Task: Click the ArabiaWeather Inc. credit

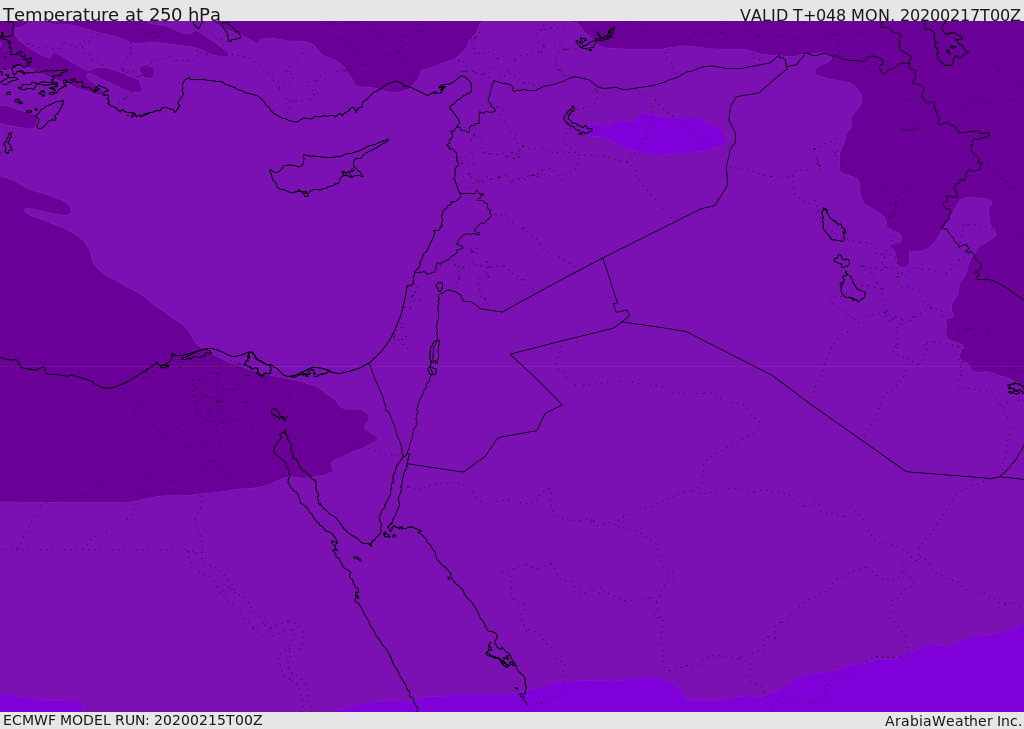Action: [x=953, y=721]
